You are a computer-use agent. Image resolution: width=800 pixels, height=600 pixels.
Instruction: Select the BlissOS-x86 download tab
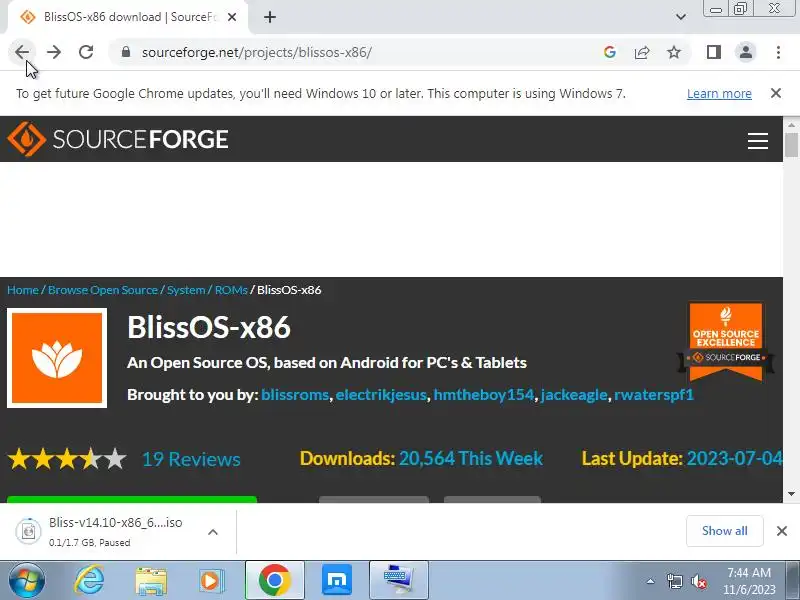(128, 17)
